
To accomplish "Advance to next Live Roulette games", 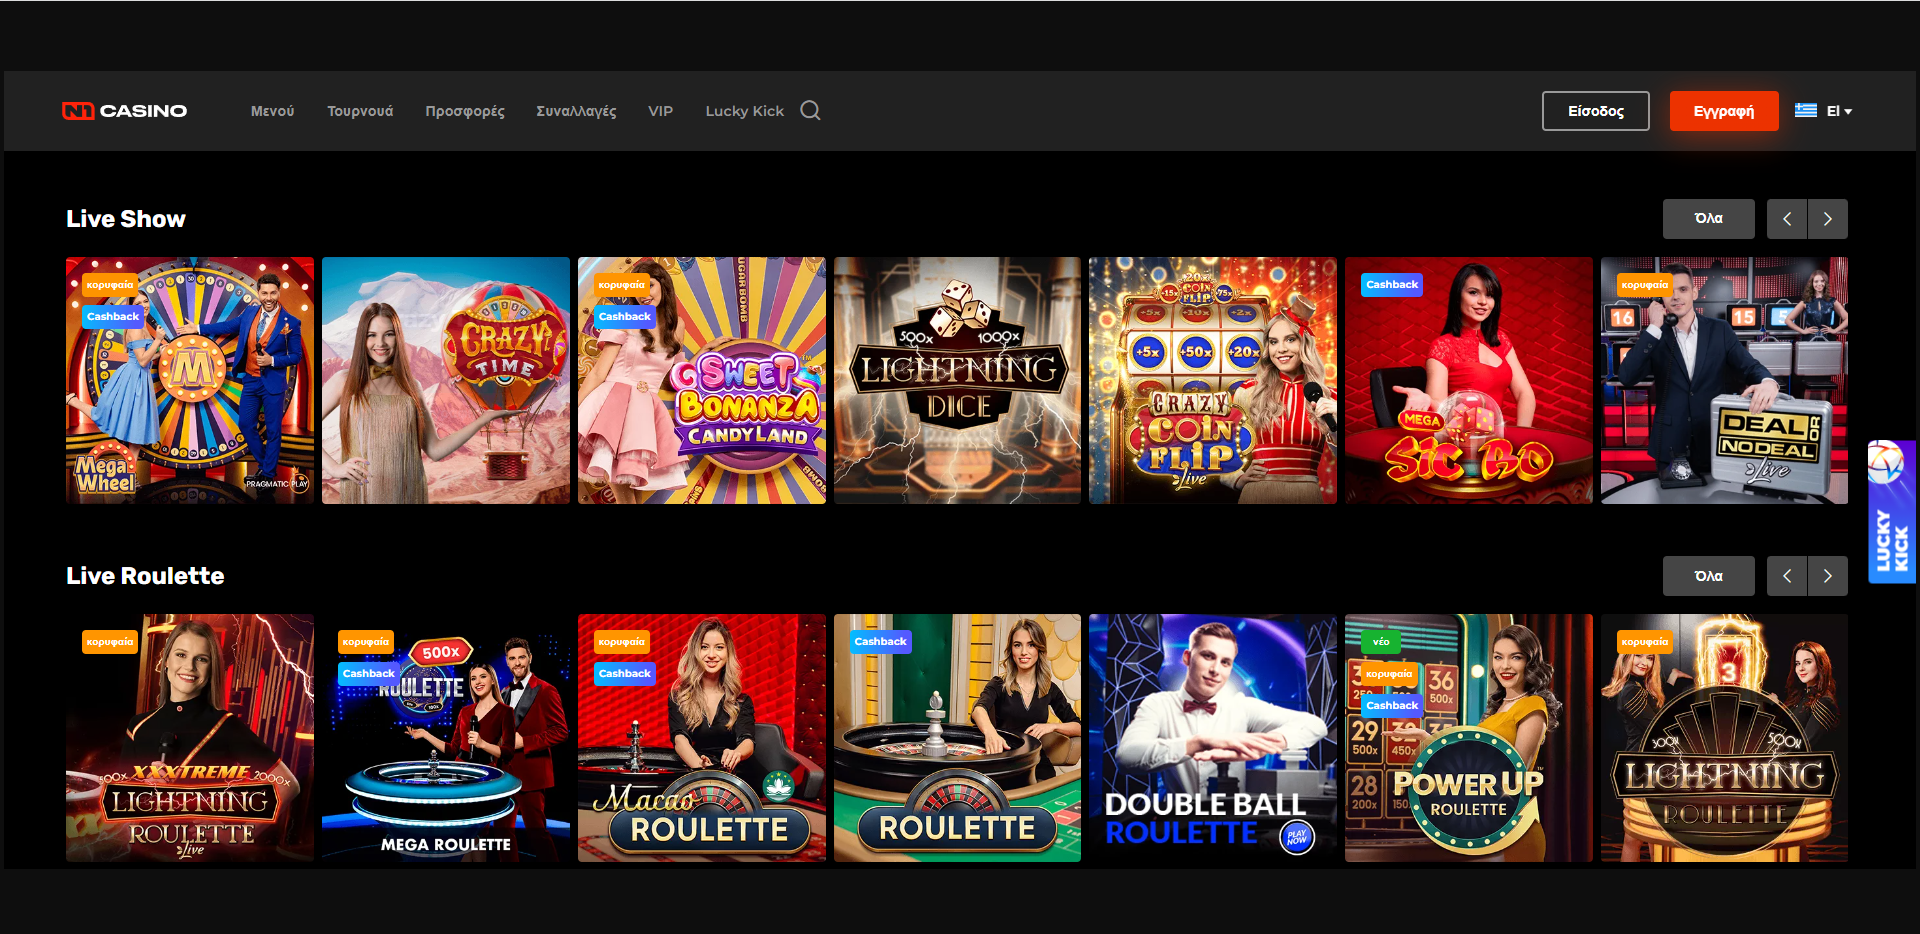I will click(x=1827, y=576).
